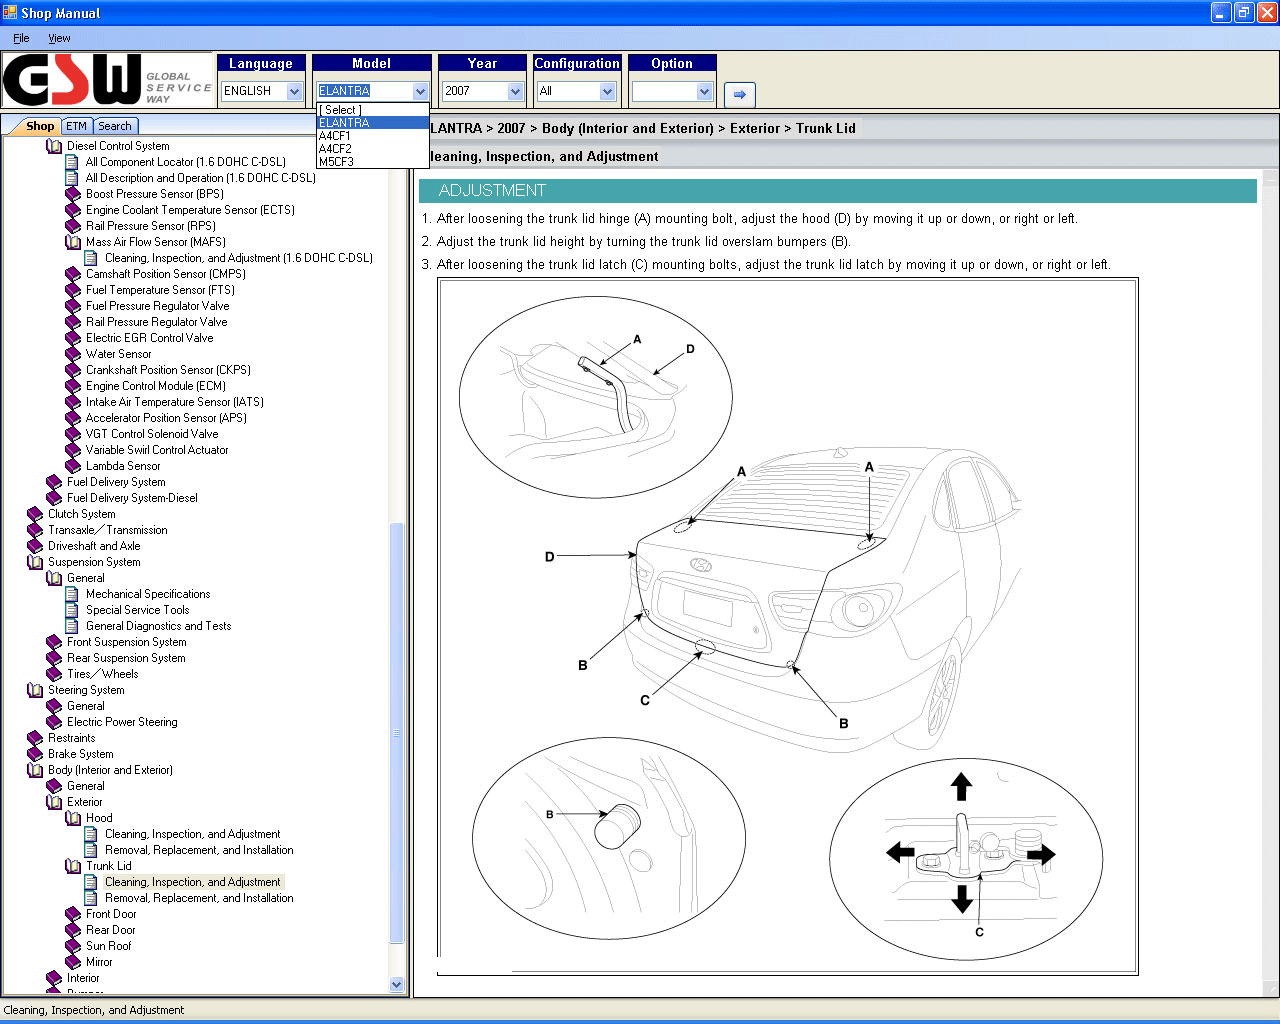
Task: Click the book icon beside Mirror
Action: [x=73, y=962]
